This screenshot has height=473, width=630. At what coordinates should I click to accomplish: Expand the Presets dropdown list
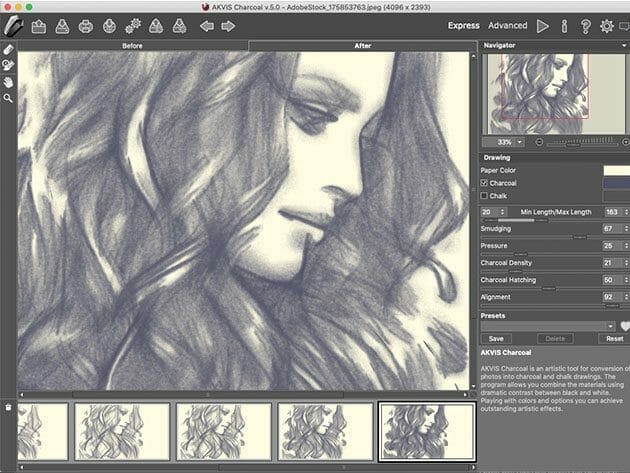610,326
